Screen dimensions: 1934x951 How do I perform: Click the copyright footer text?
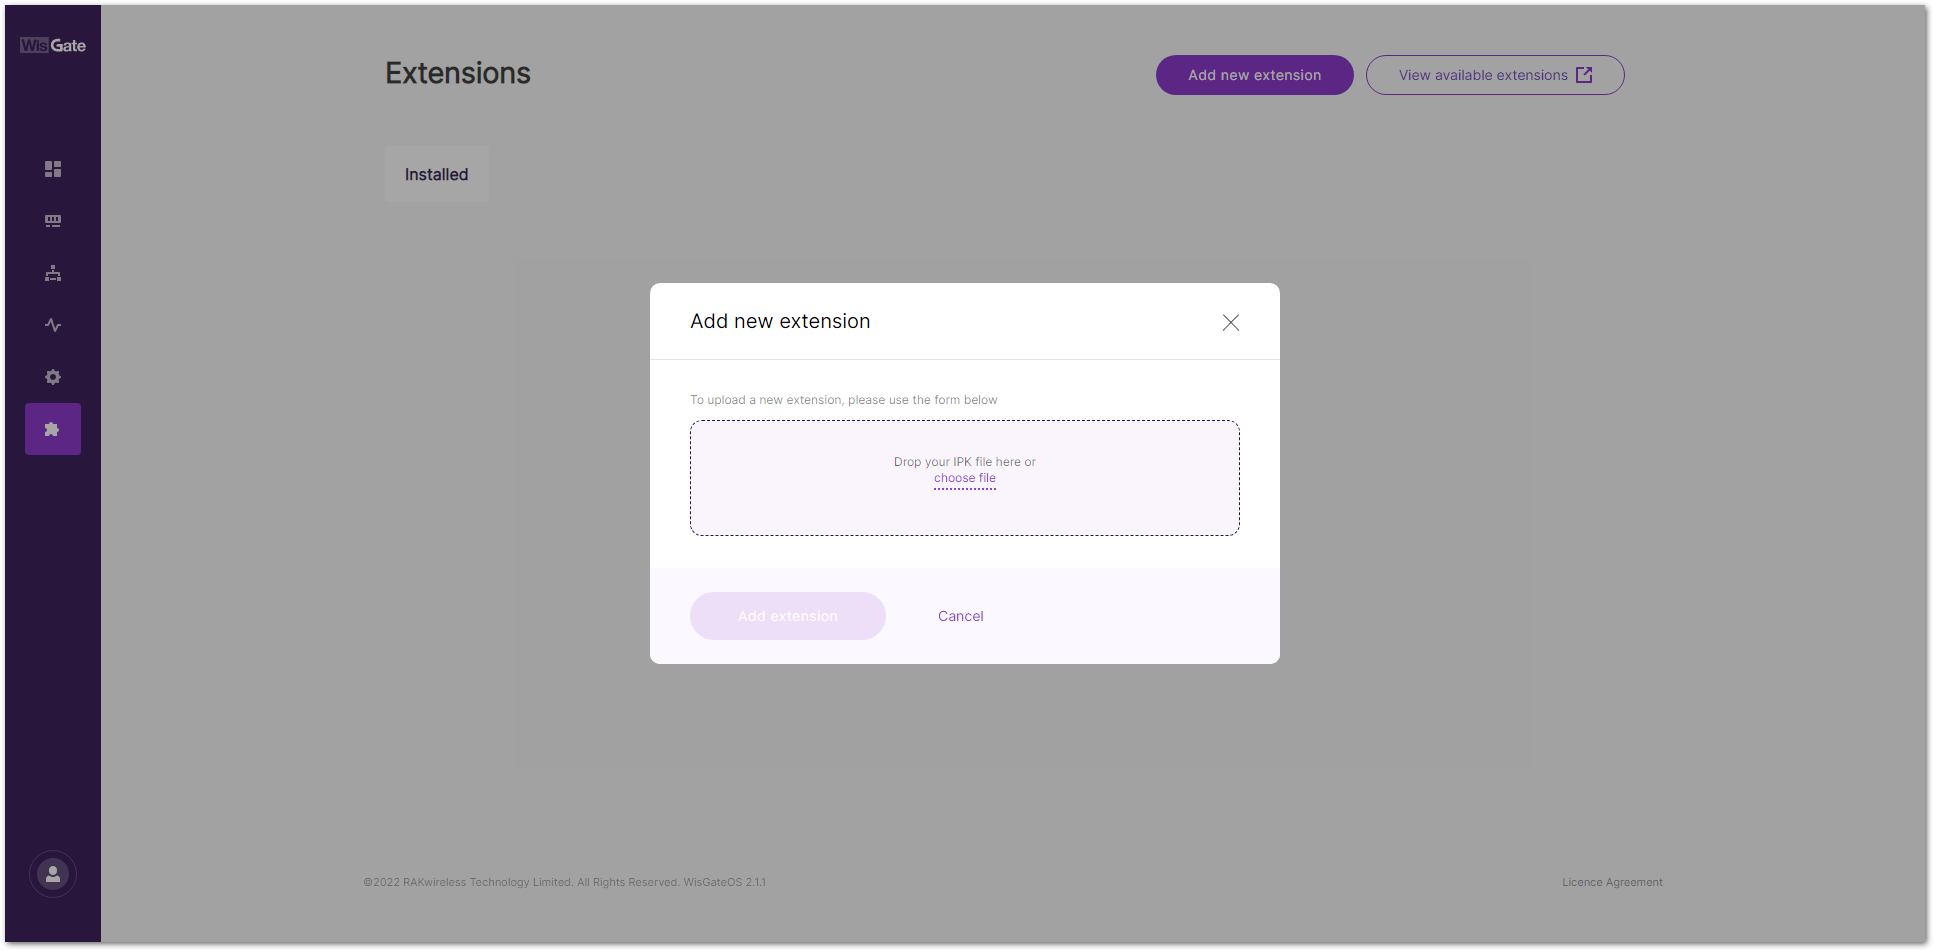click(564, 882)
